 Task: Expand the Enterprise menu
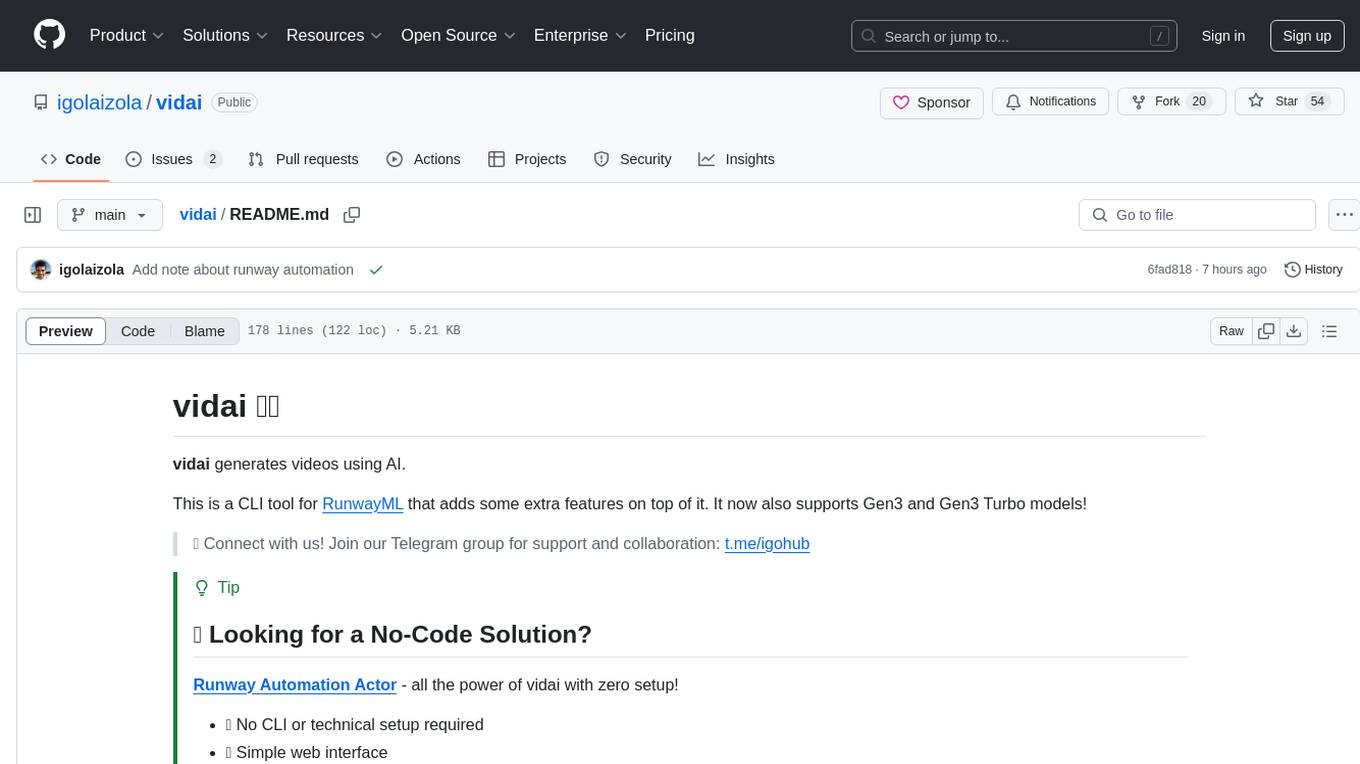[580, 35]
